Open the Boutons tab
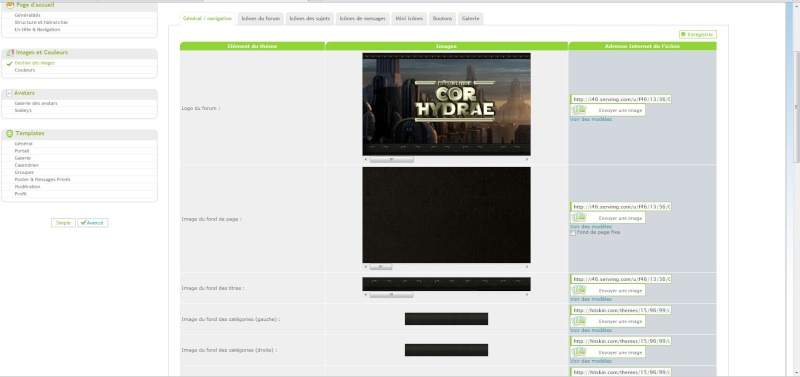This screenshot has height=377, width=800. coord(442,19)
